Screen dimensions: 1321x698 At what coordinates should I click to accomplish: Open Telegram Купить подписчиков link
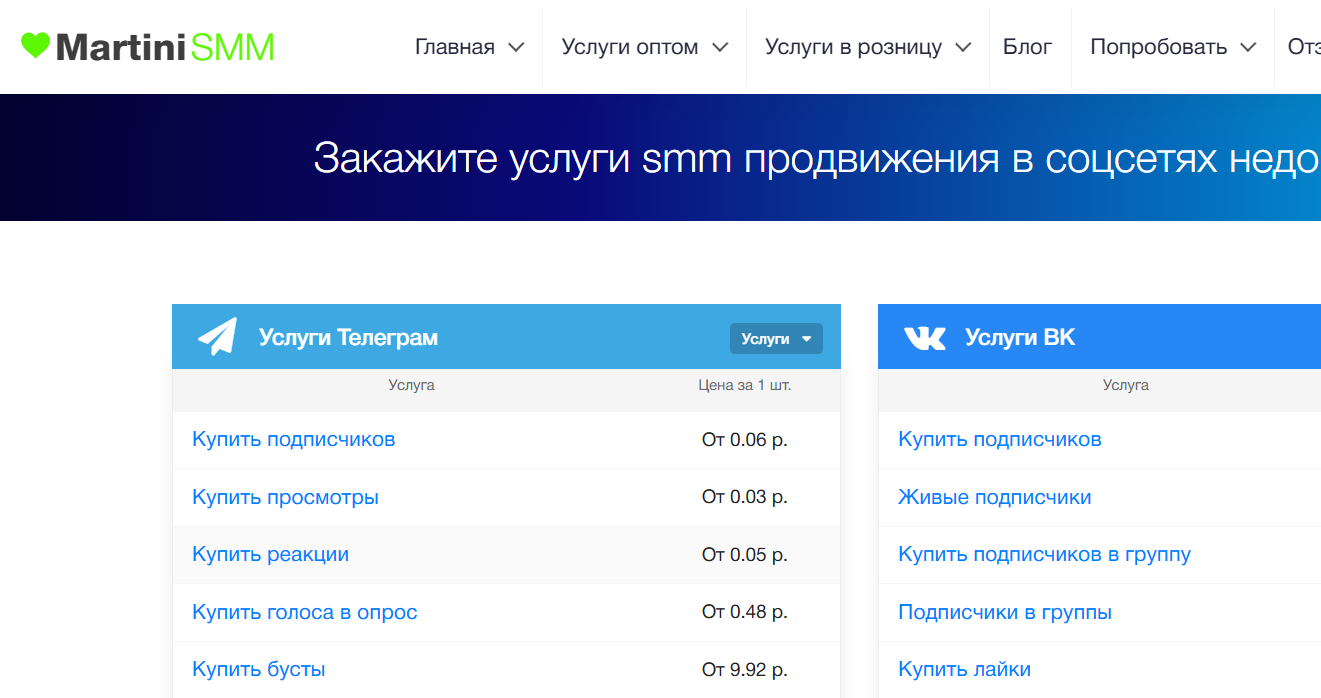coord(294,439)
